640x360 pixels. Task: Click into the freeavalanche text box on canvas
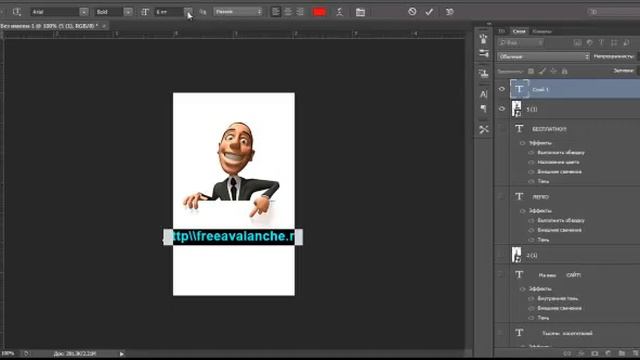[233, 237]
